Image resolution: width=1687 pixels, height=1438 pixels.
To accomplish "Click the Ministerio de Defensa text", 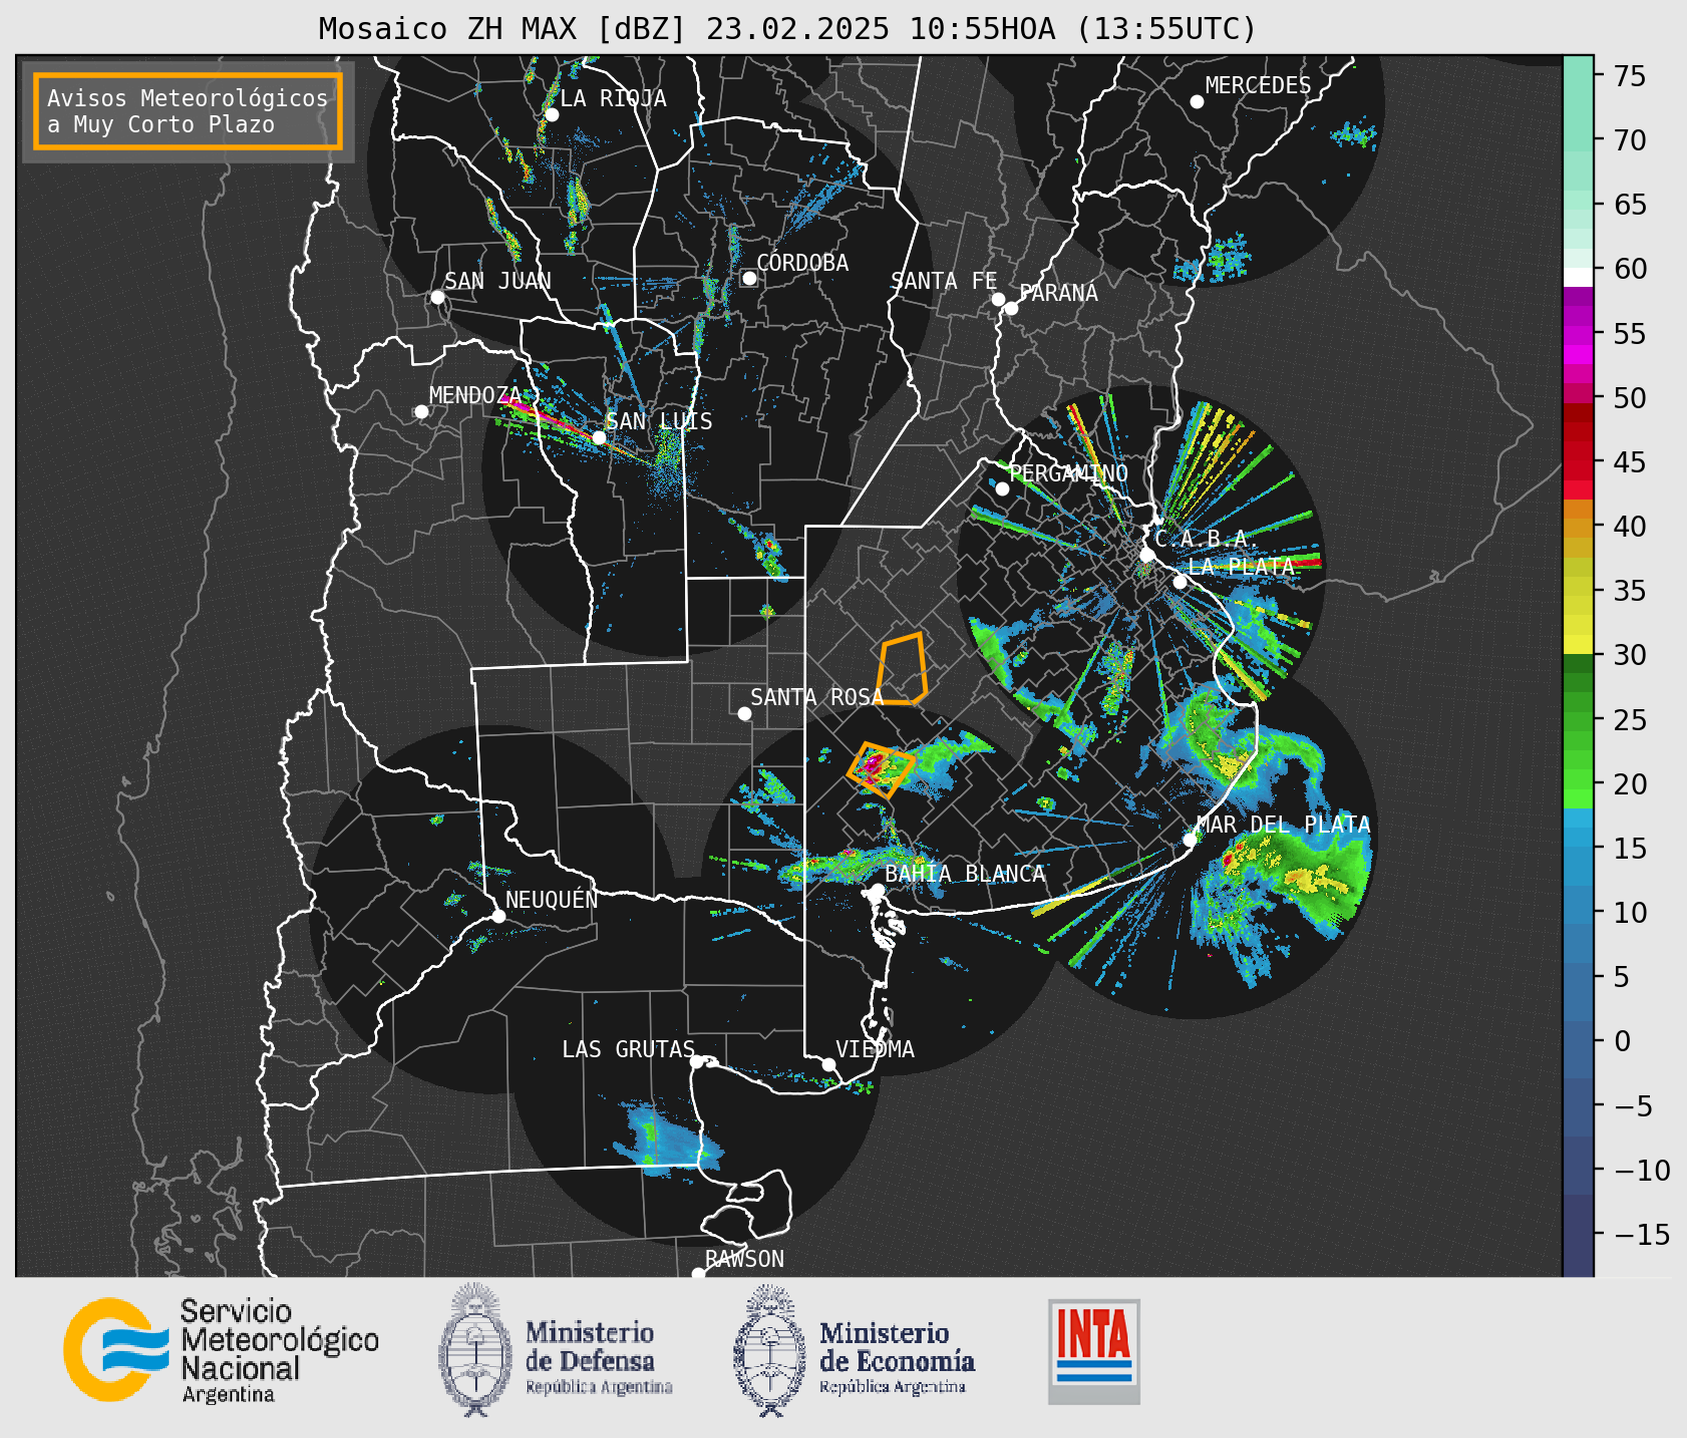I will coord(598,1357).
